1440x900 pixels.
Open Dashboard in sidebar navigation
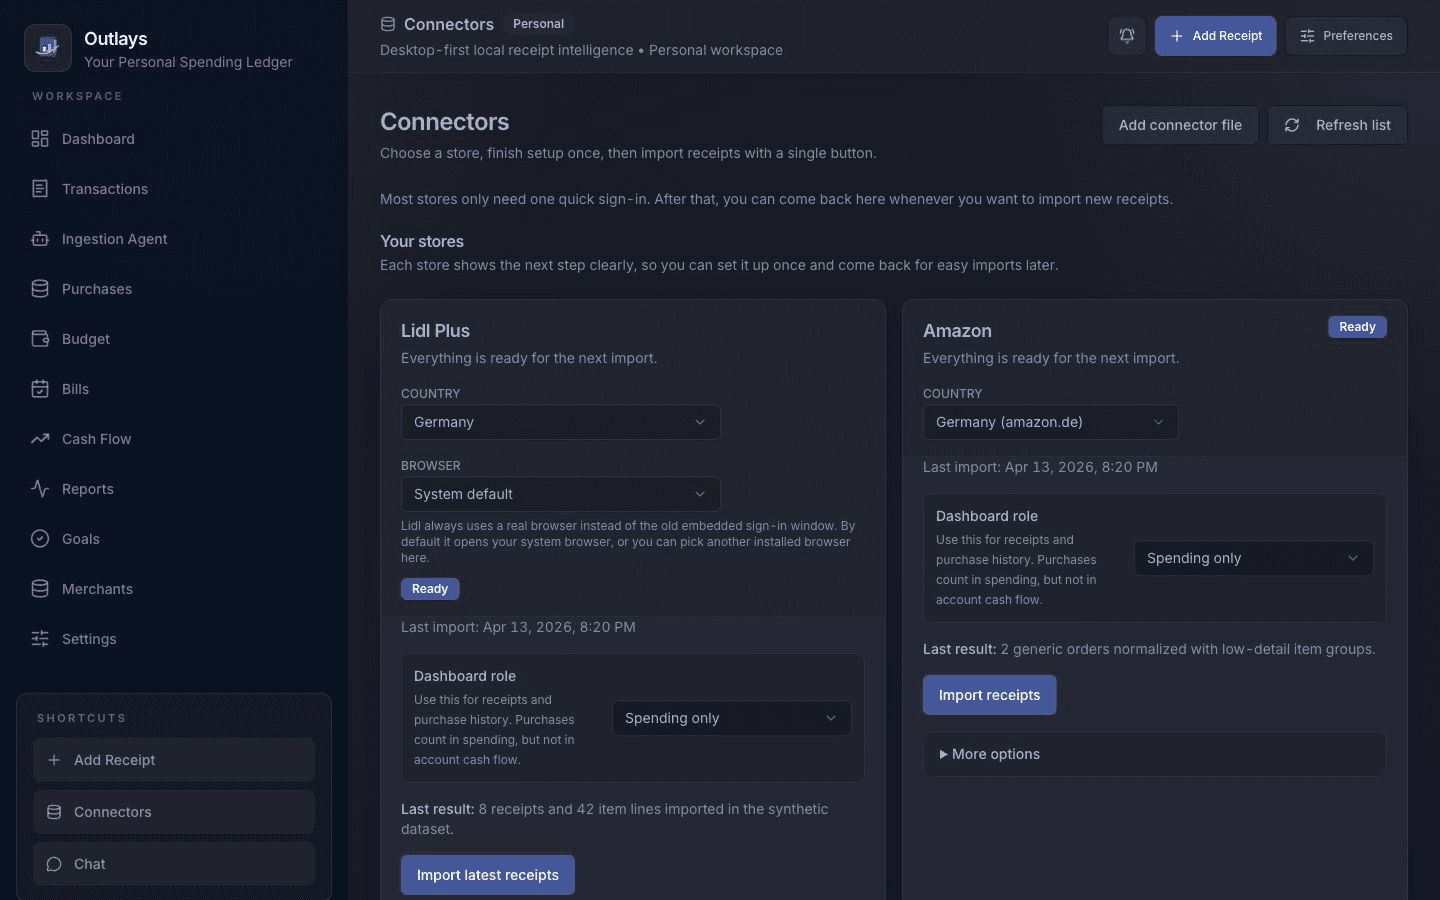pyautogui.click(x=174, y=139)
